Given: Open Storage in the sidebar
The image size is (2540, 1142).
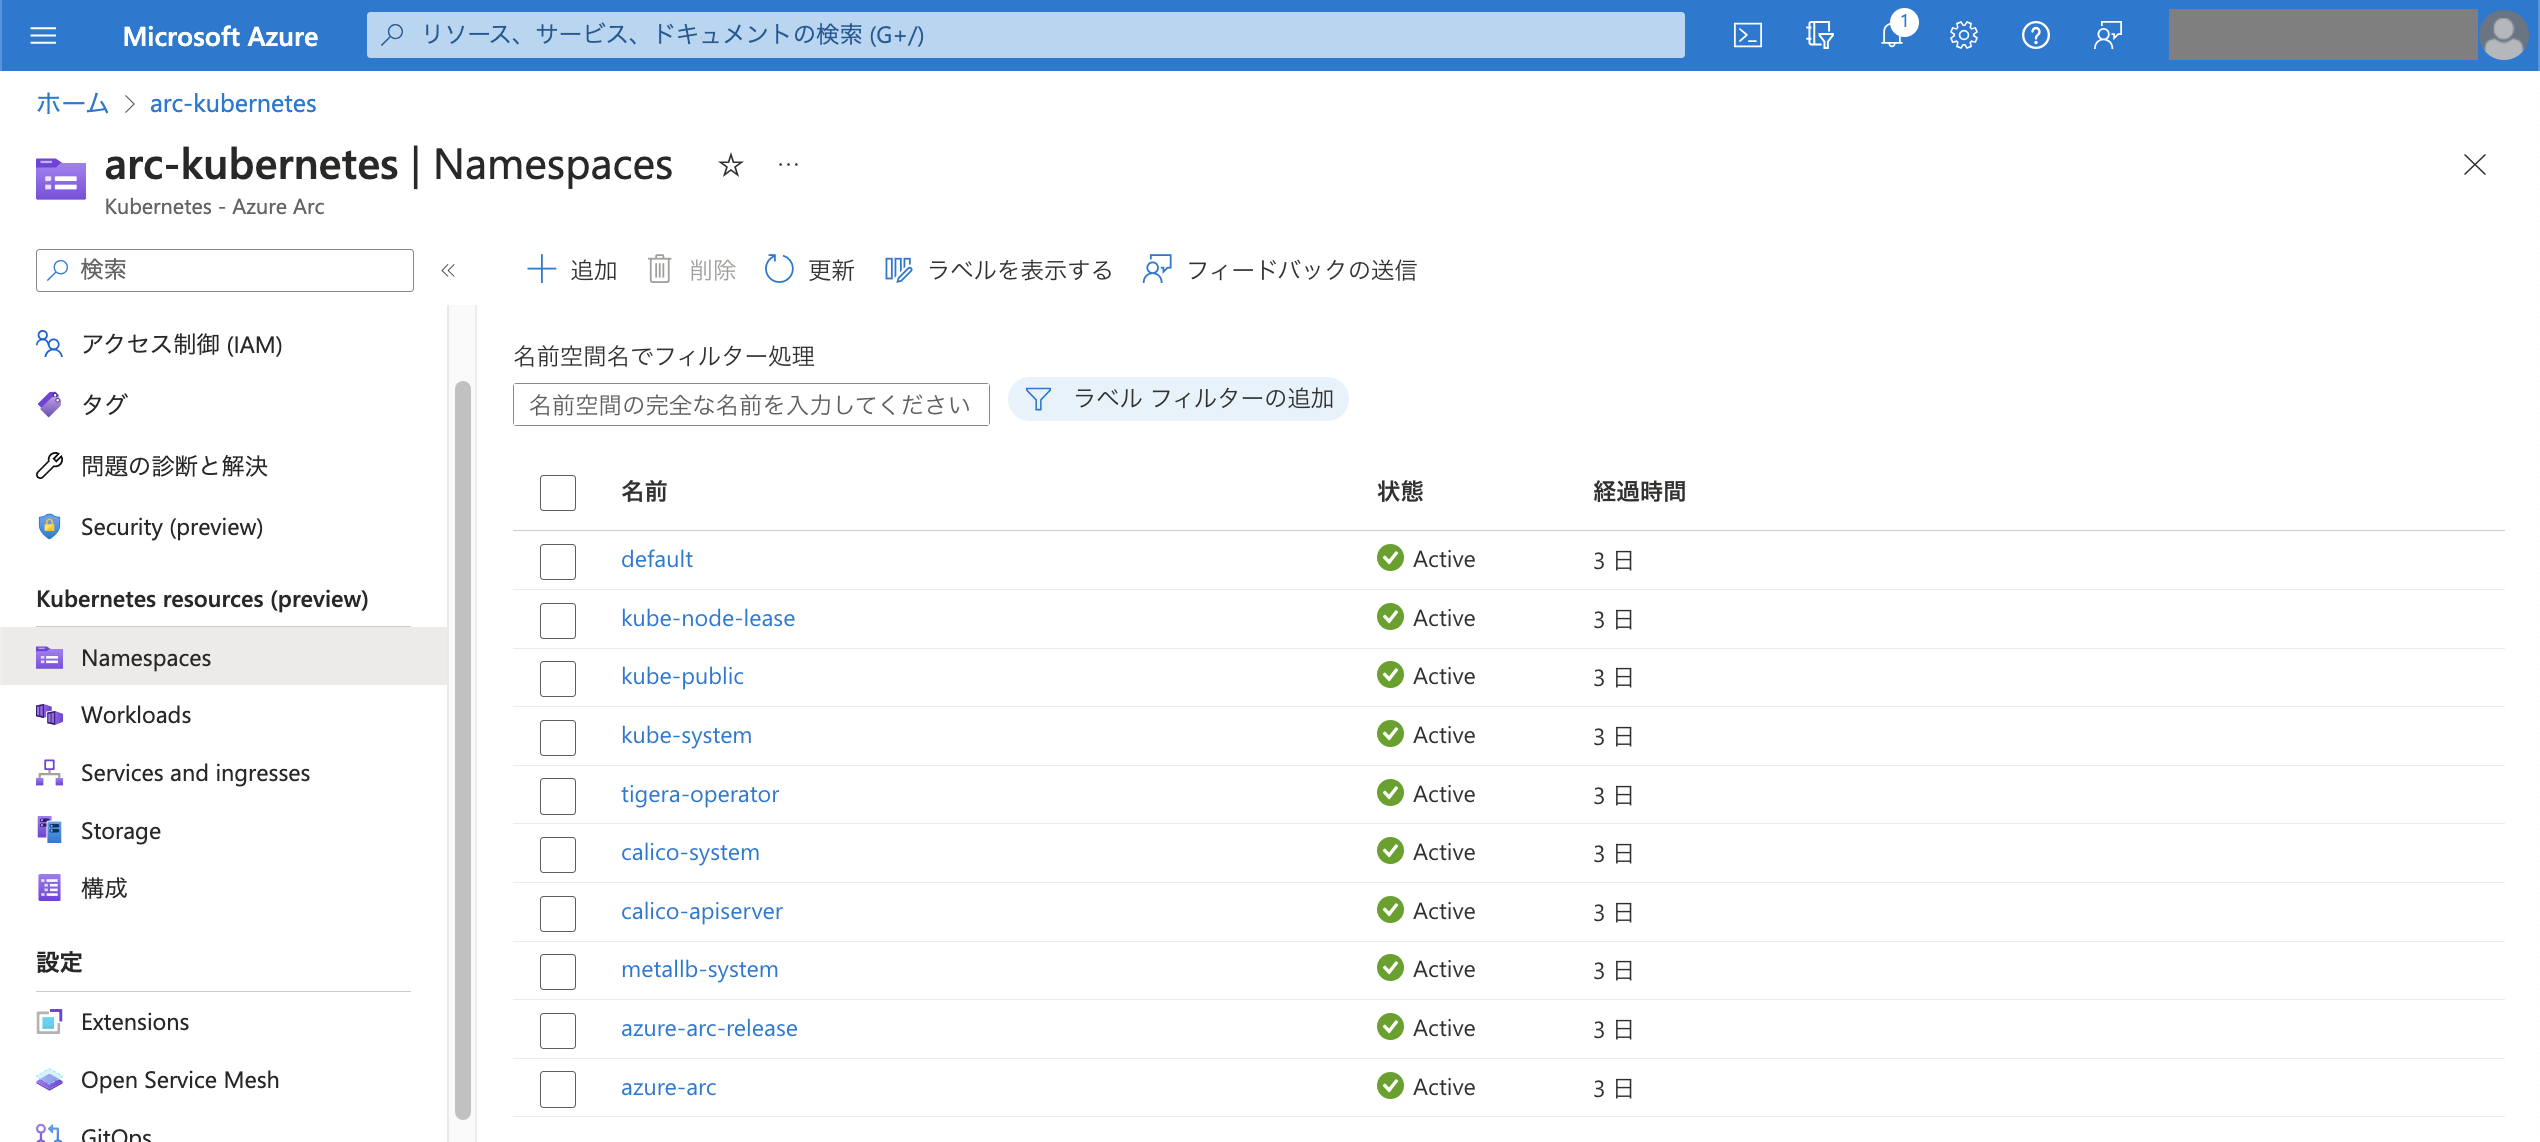Looking at the screenshot, I should 98,831.
